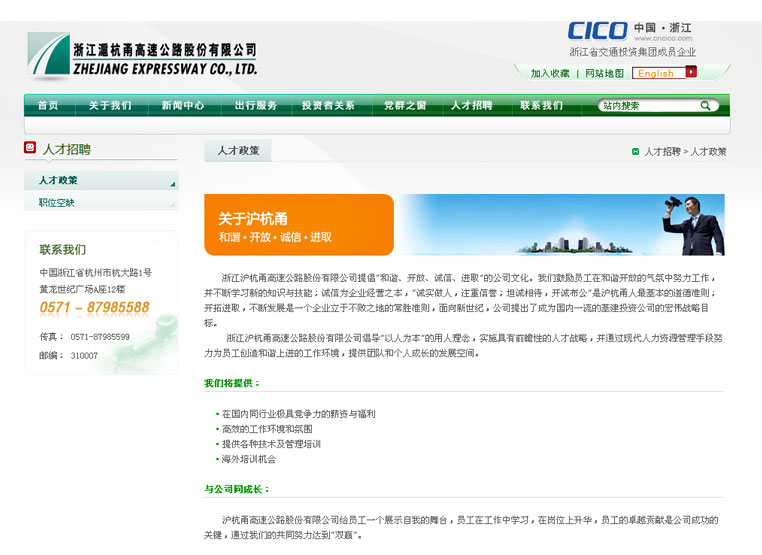Click the search magnifier icon
This screenshot has height=555, width=762.
pyautogui.click(x=708, y=106)
